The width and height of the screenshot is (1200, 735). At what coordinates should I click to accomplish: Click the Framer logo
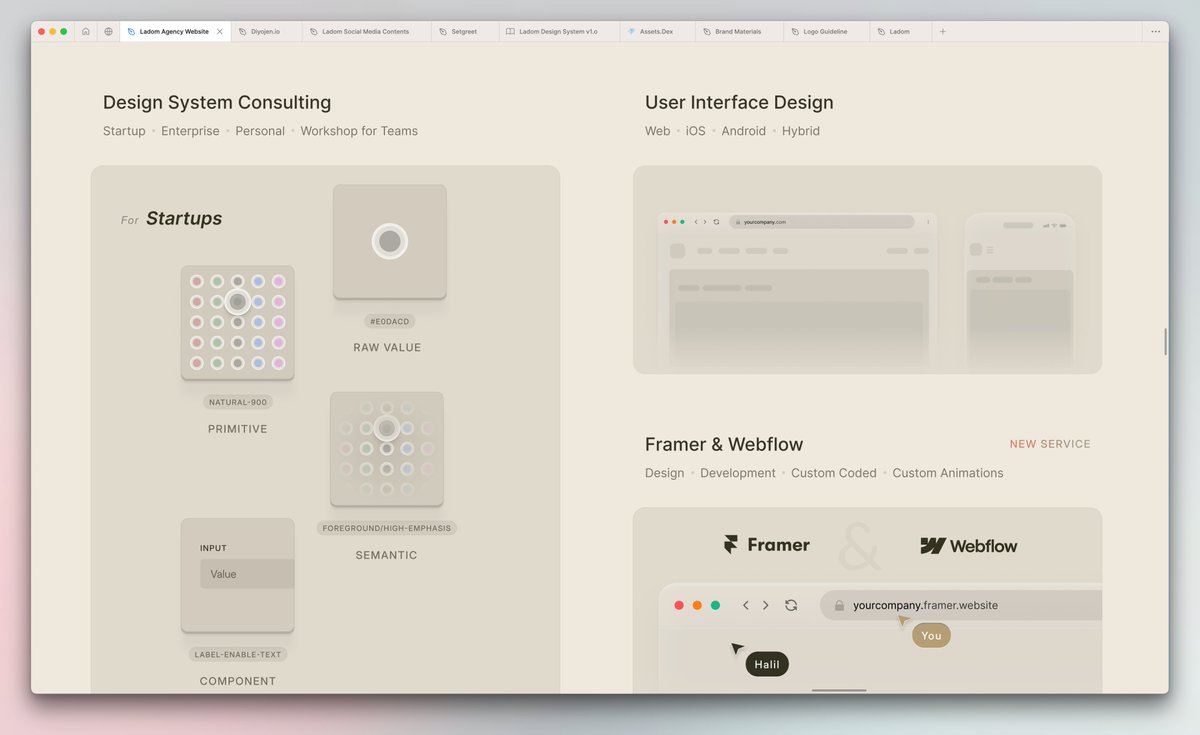coord(767,545)
